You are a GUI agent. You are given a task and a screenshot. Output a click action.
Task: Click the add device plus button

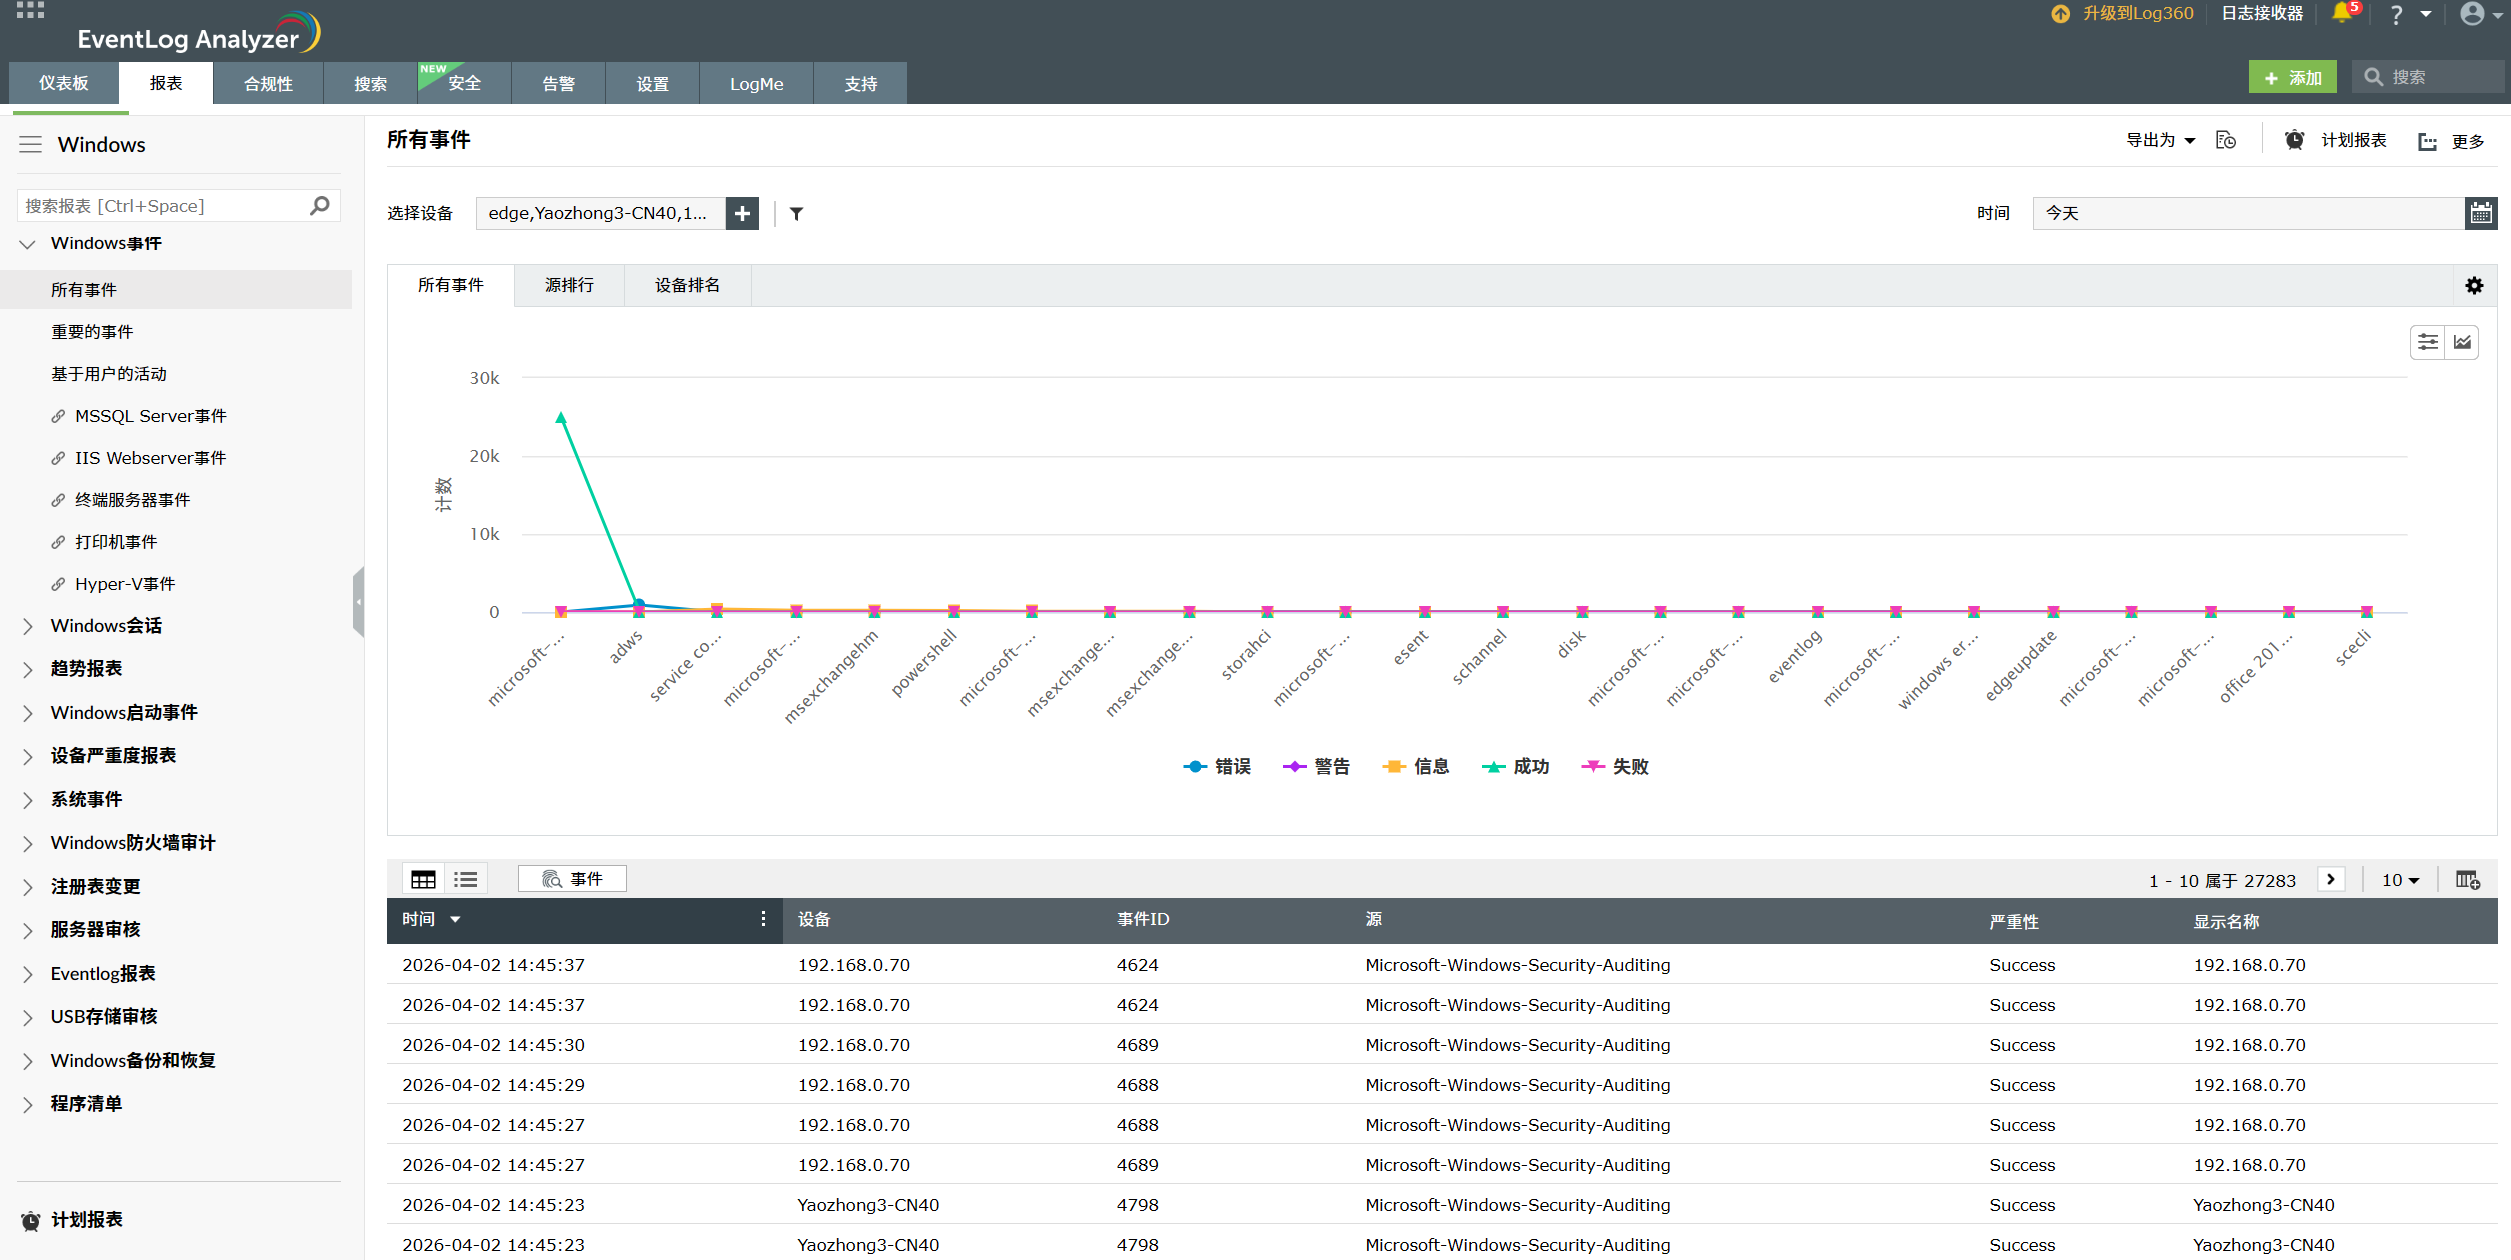coord(742,213)
